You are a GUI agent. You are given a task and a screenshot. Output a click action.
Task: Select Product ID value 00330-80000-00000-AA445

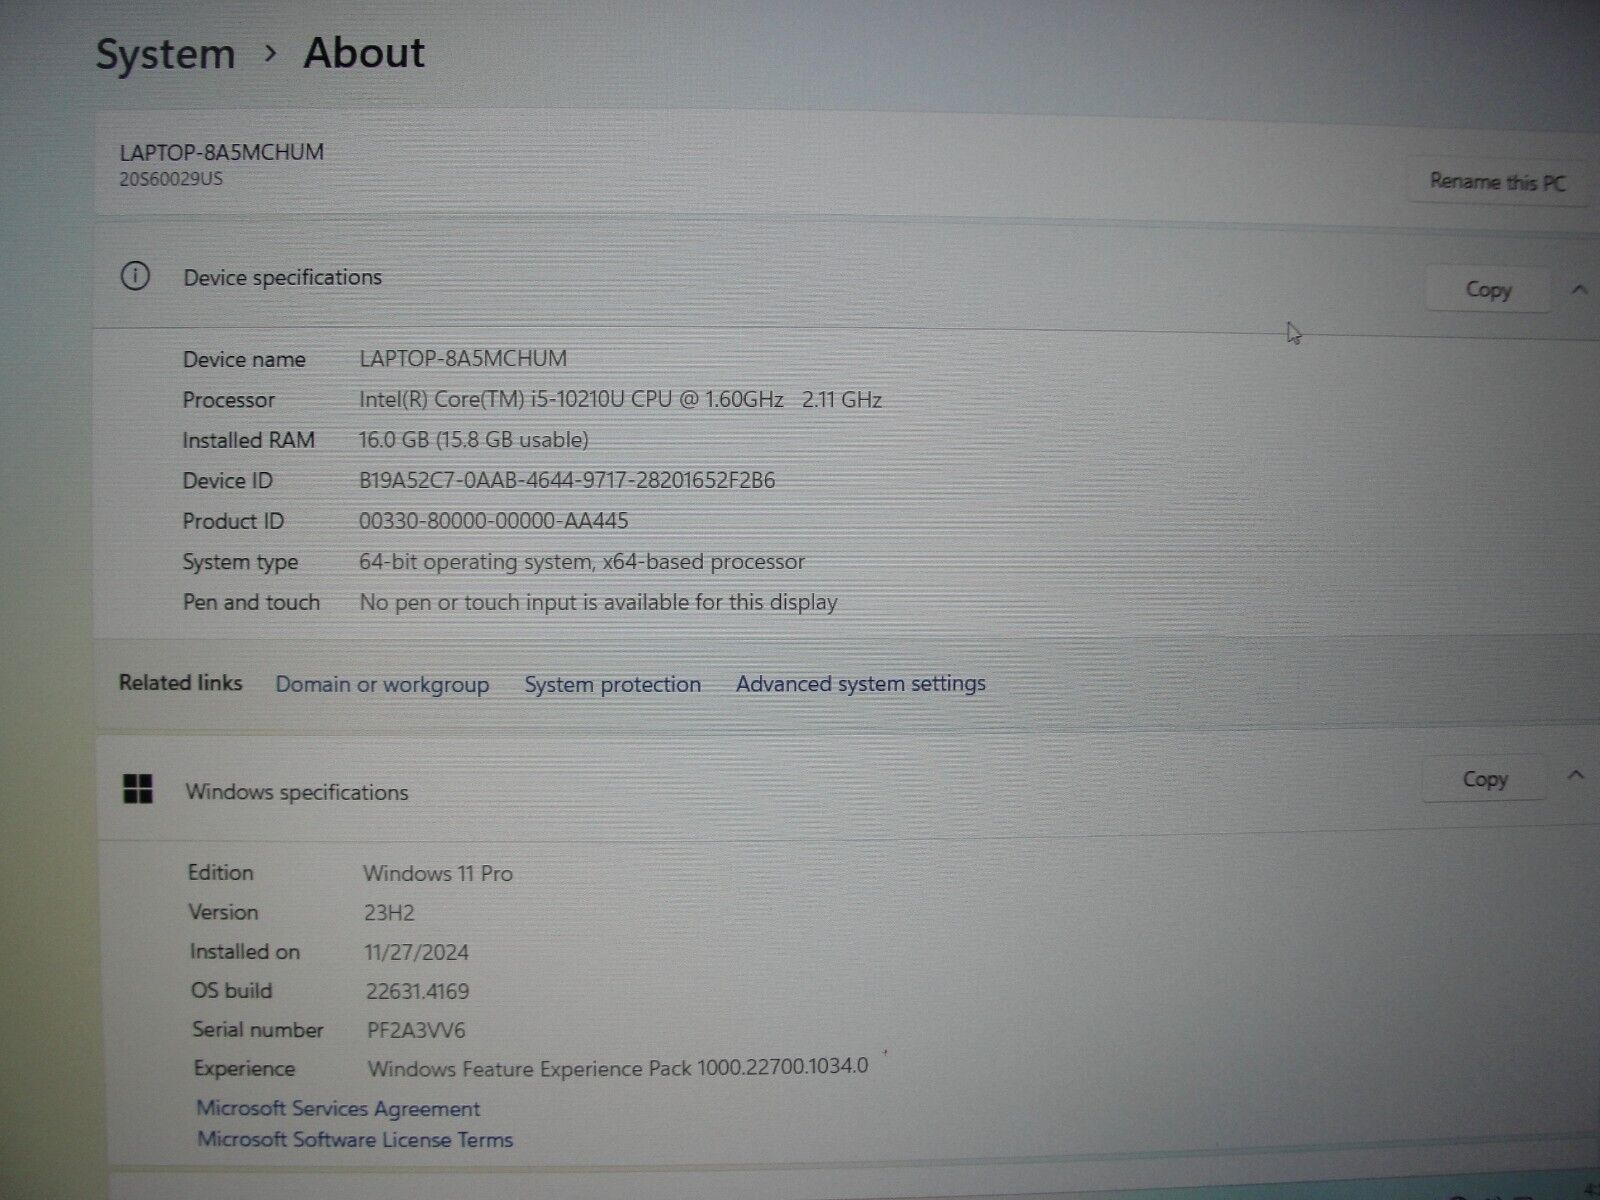494,520
